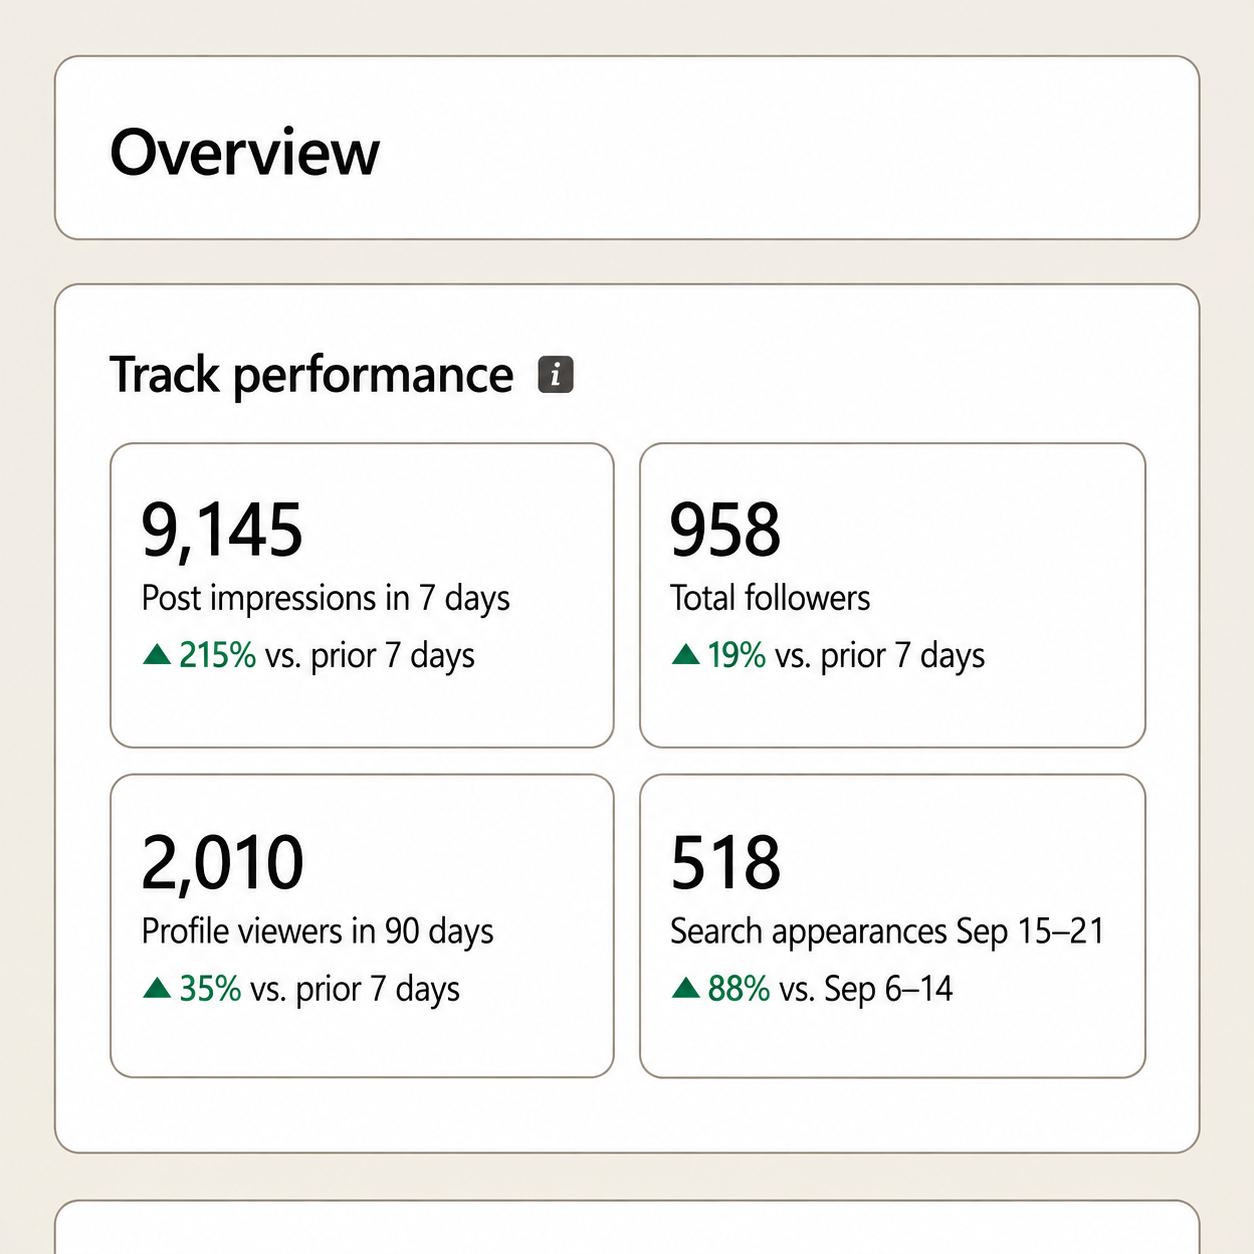
Task: Click the 'Post impressions in 7 days' label
Action: tap(326, 598)
